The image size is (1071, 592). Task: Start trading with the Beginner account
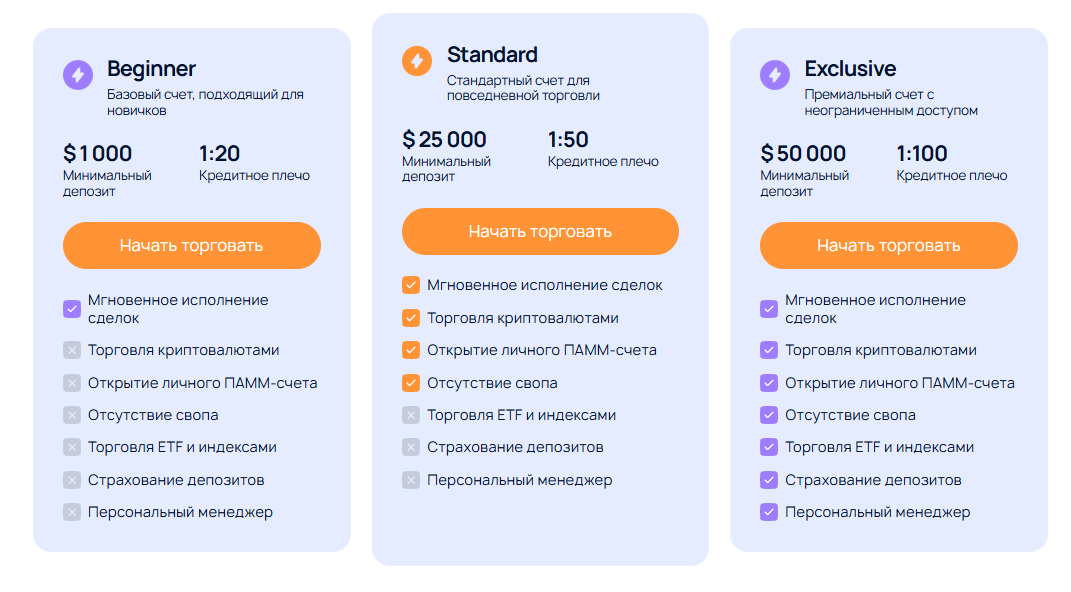tap(192, 245)
